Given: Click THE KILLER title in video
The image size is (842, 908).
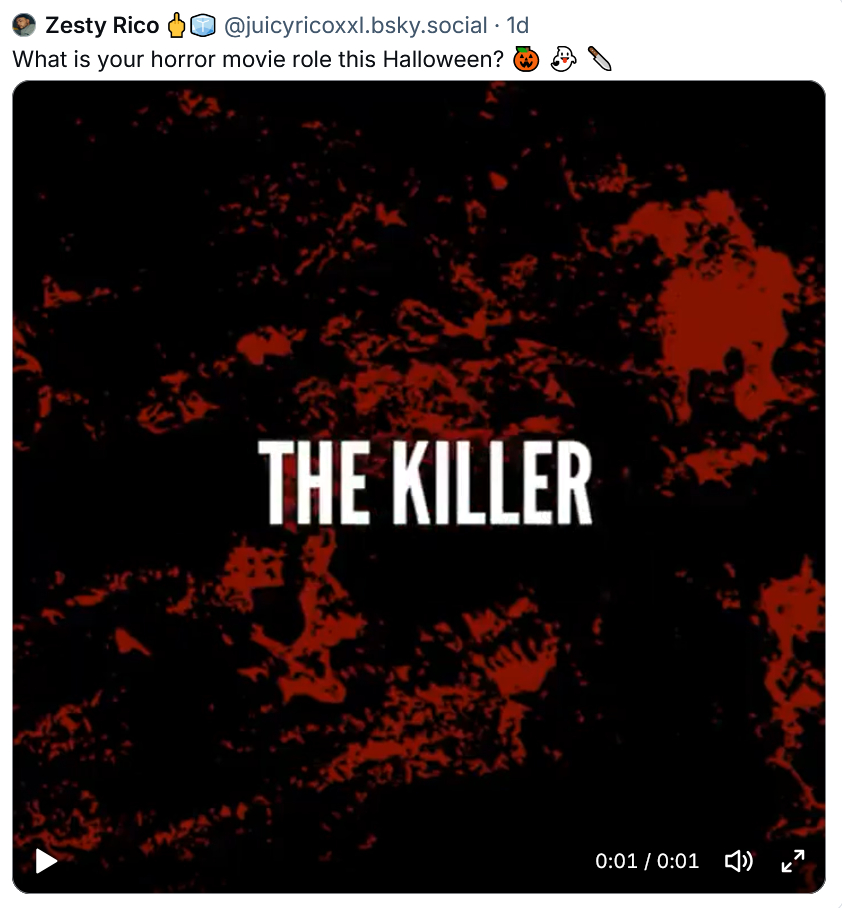Looking at the screenshot, I should click(x=425, y=482).
